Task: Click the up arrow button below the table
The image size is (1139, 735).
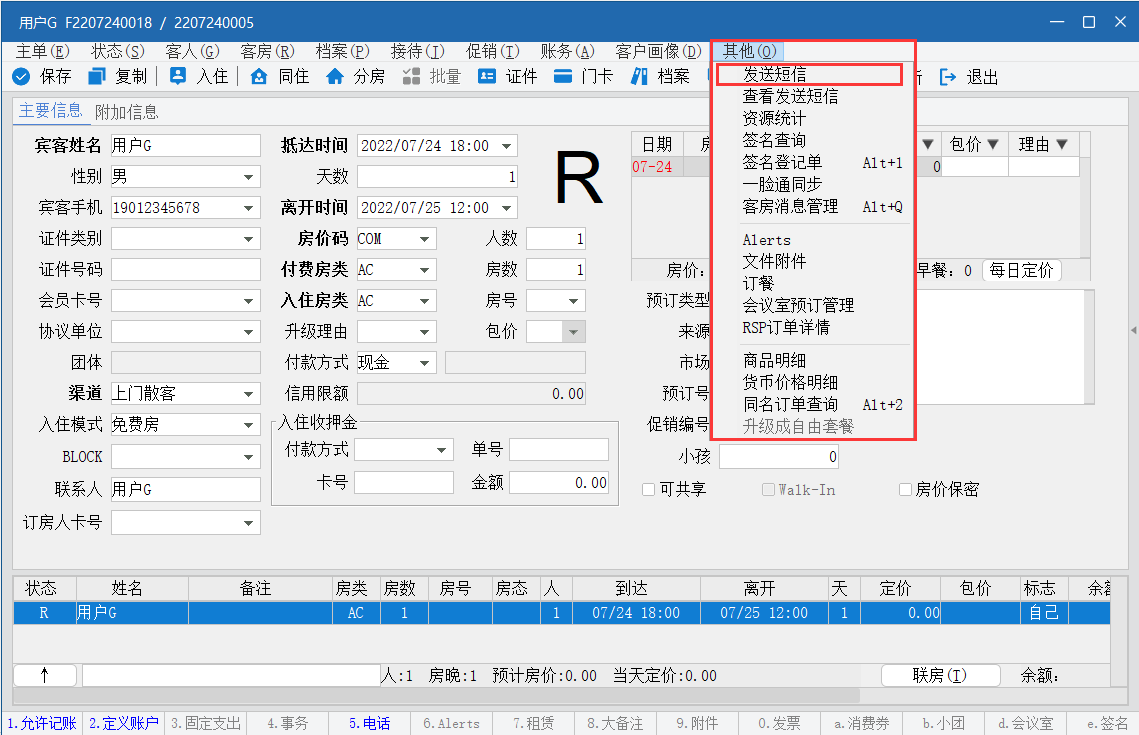Action: pyautogui.click(x=45, y=675)
